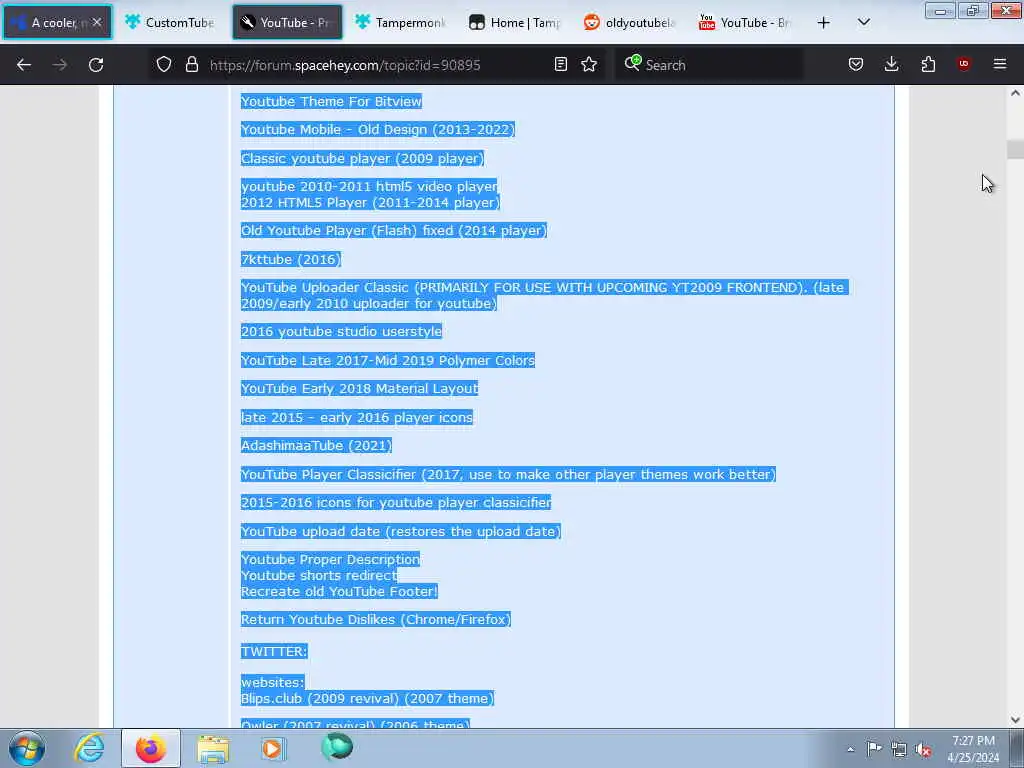Image resolution: width=1024 pixels, height=768 pixels.
Task: Open the downloads panel
Action: pyautogui.click(x=891, y=65)
